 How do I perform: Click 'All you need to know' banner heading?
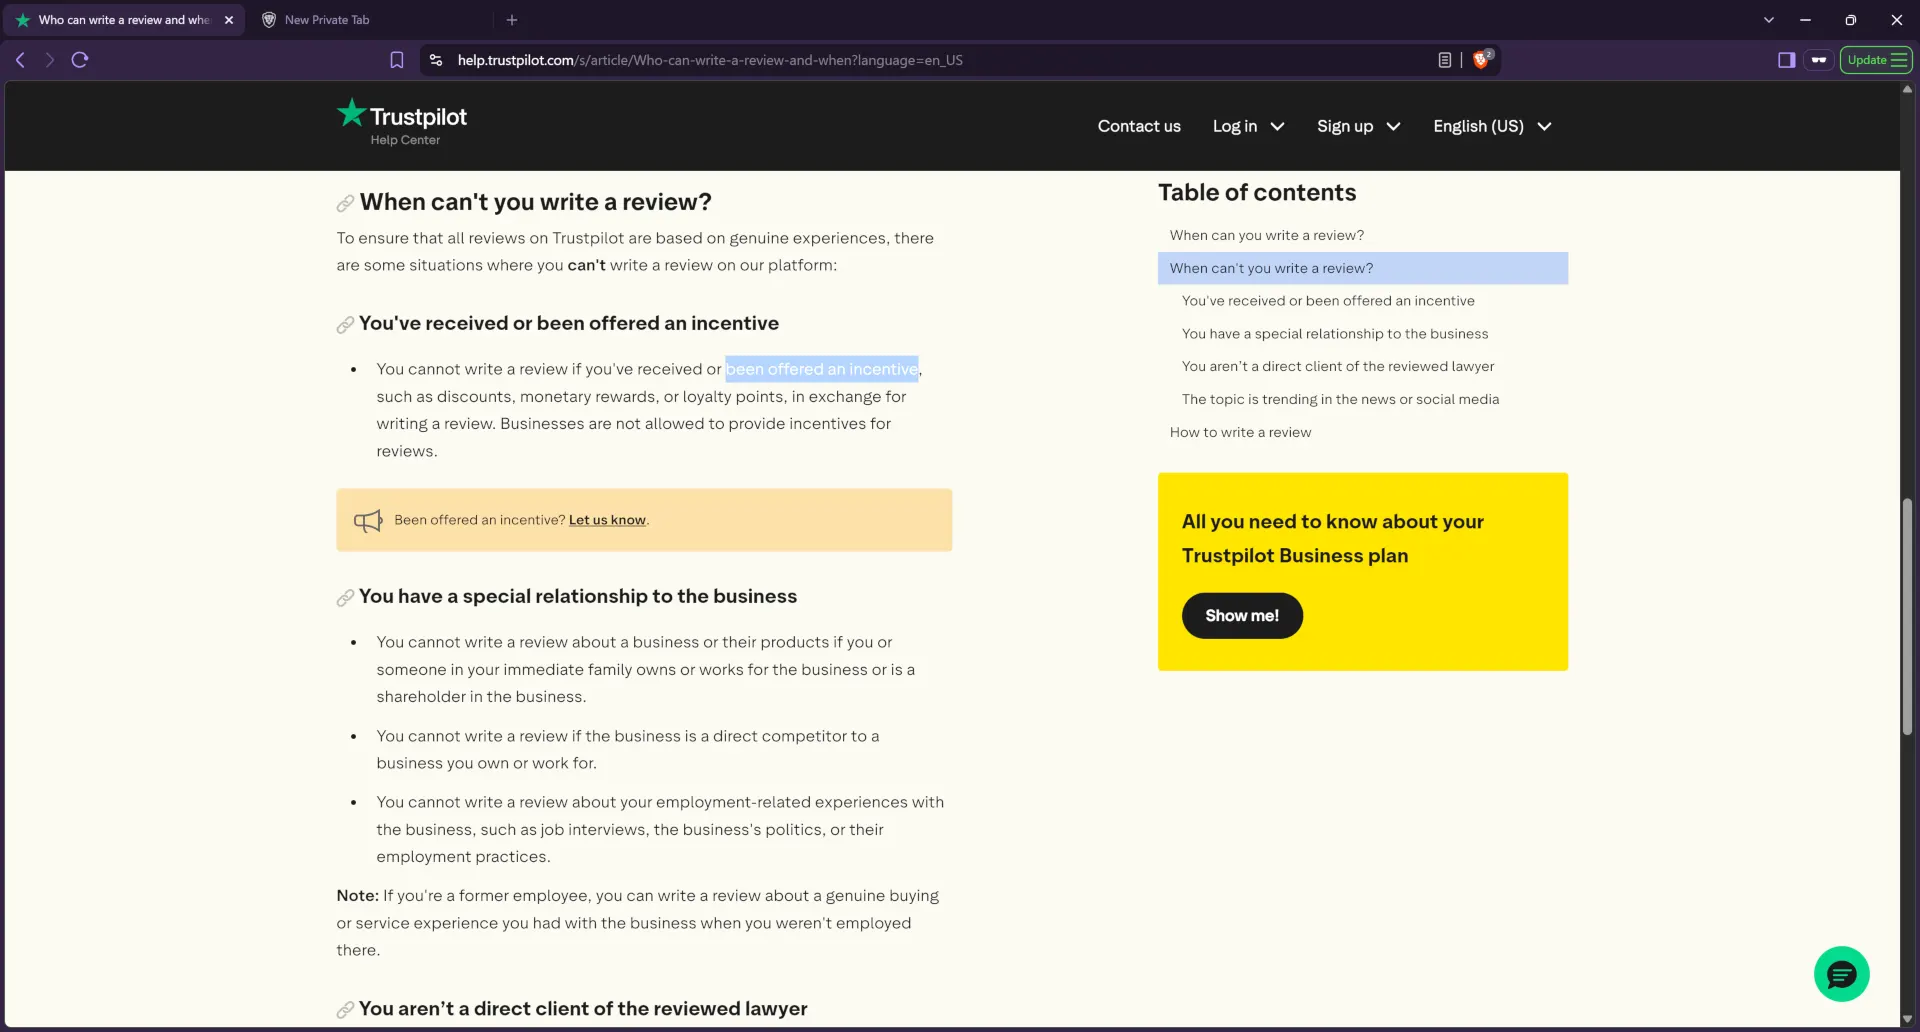point(1333,539)
